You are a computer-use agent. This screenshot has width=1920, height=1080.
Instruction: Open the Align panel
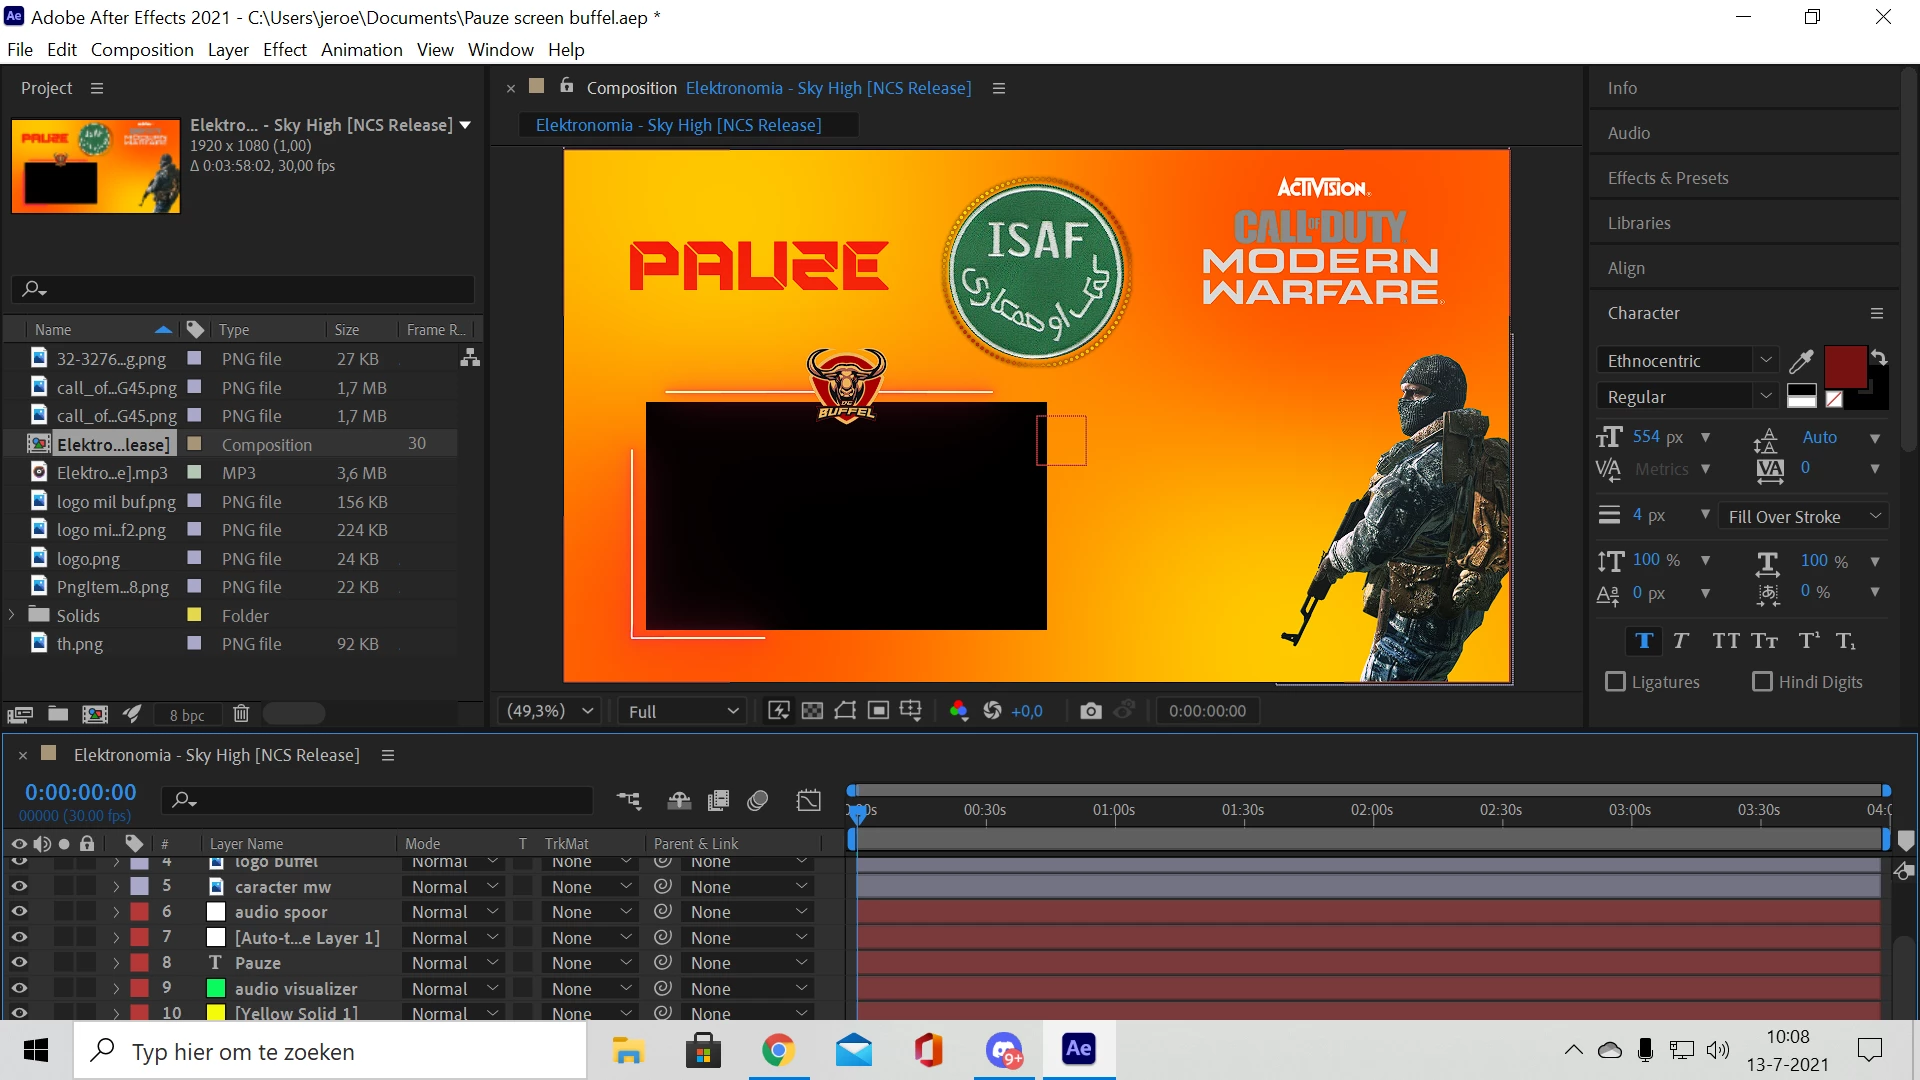click(1626, 268)
